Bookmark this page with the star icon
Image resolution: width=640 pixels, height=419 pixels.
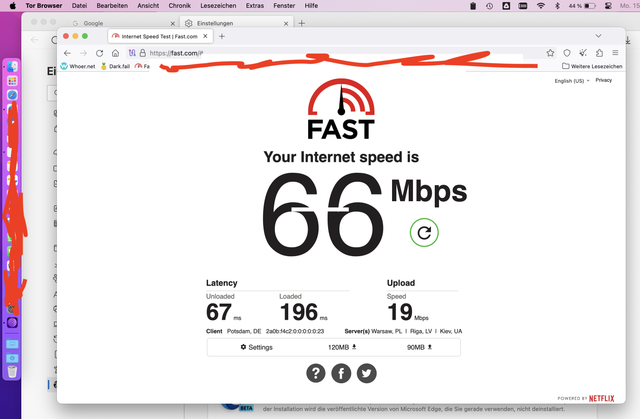coord(550,53)
